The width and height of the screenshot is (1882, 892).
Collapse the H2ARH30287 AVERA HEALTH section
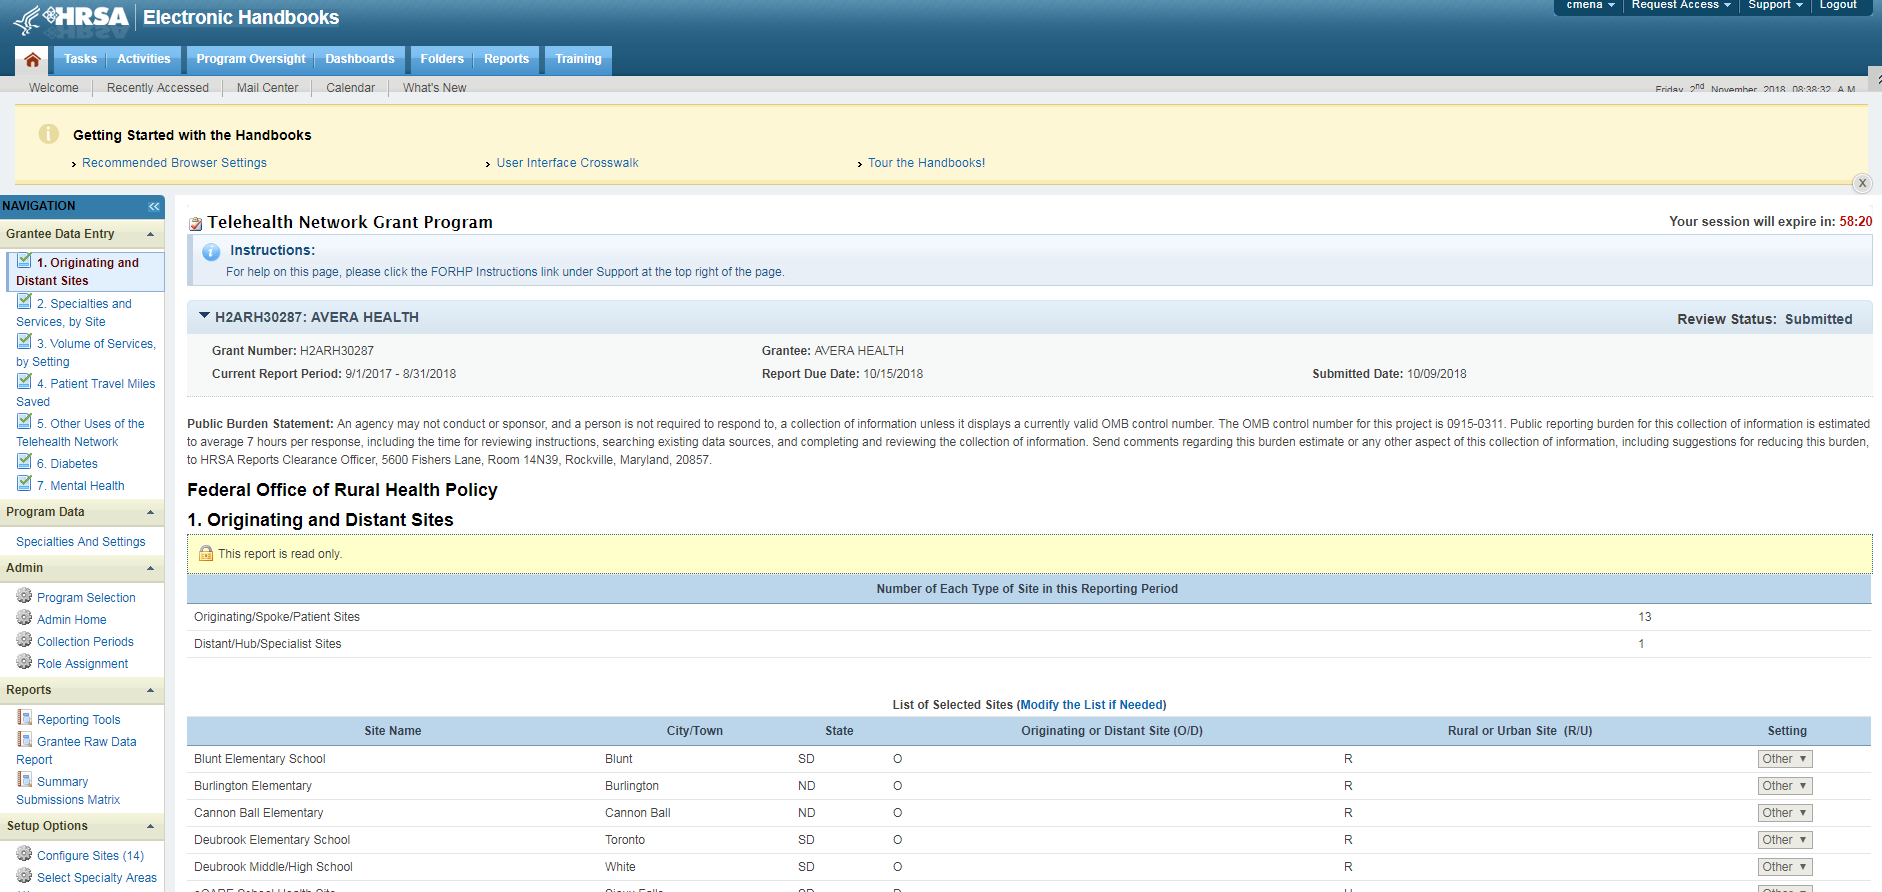204,316
